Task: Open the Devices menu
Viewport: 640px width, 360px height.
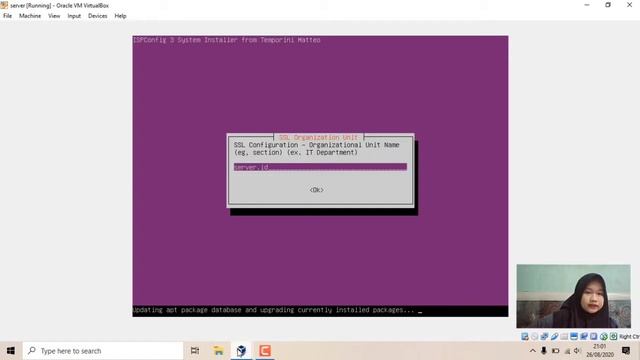Action: (x=98, y=16)
